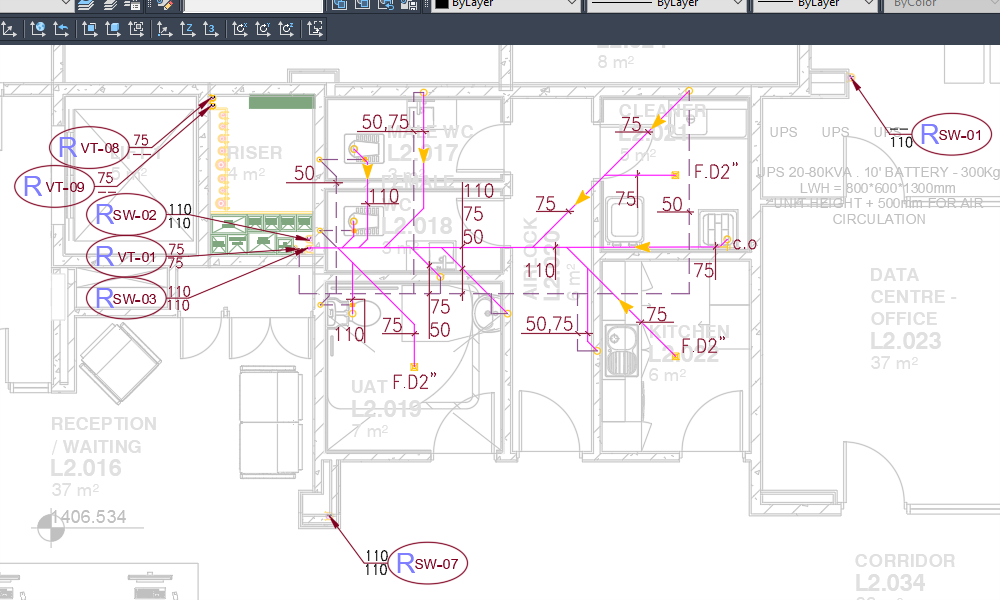Click the Z Axis Vector UCS icon
Screen dimensions: 1000x600
click(188, 29)
